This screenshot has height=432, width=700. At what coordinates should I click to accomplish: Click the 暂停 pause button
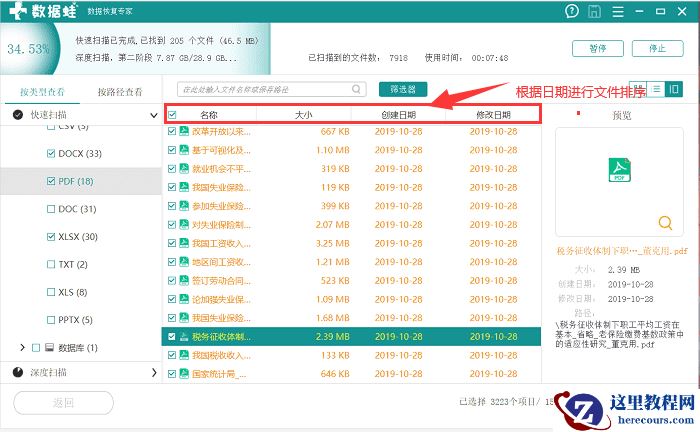click(598, 48)
